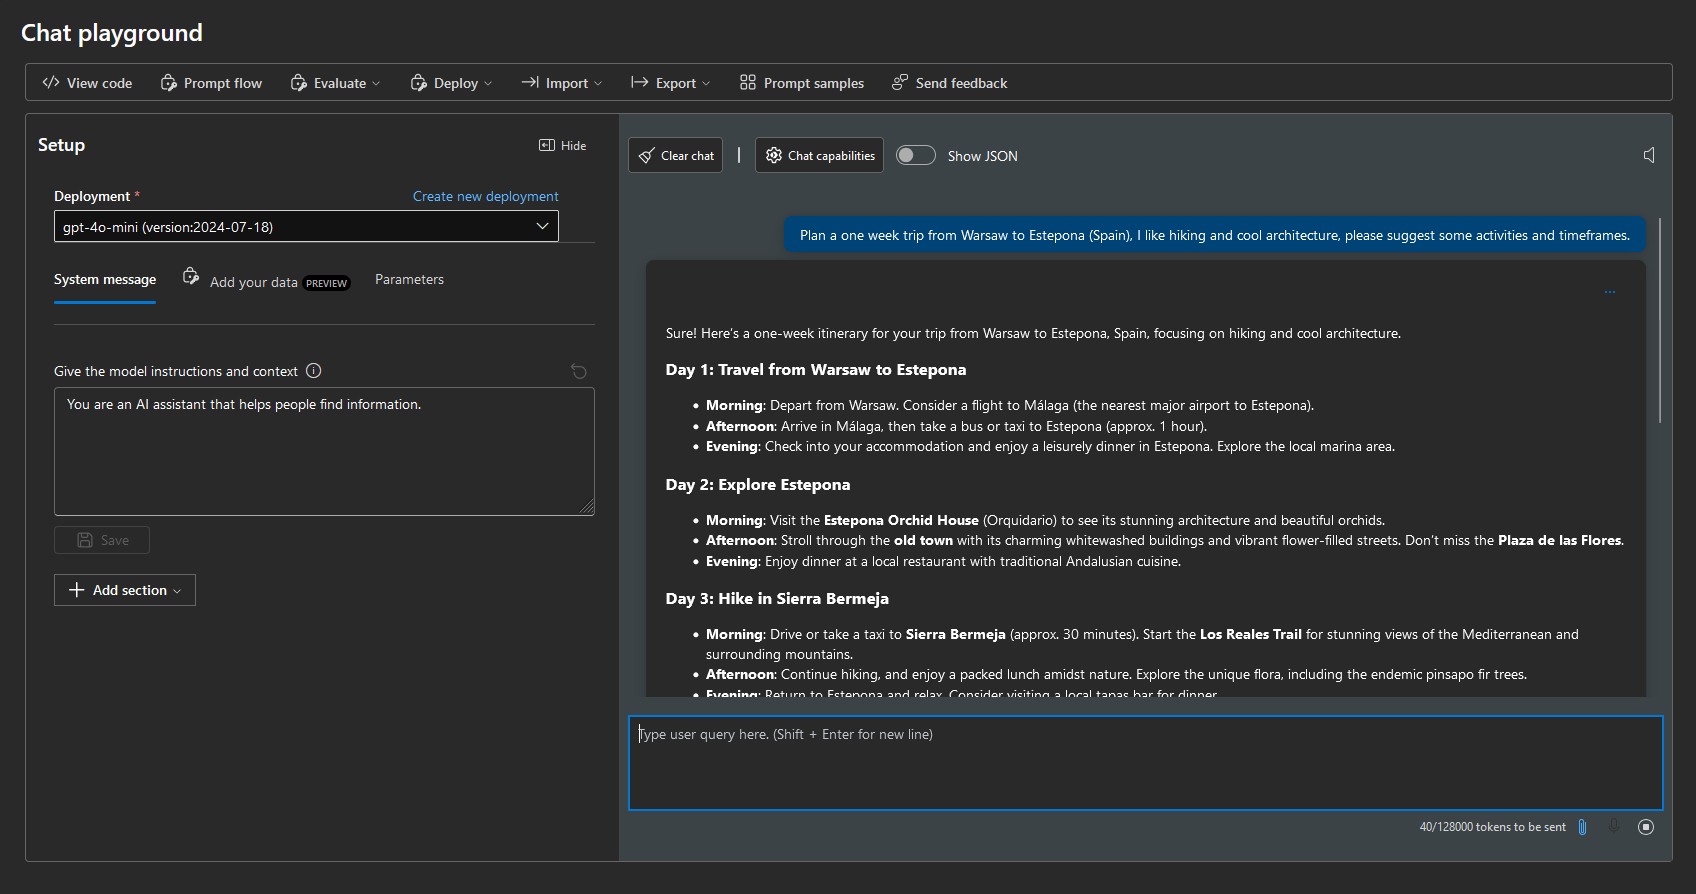This screenshot has height=894, width=1696.
Task: Expand the Export dropdown
Action: [670, 83]
